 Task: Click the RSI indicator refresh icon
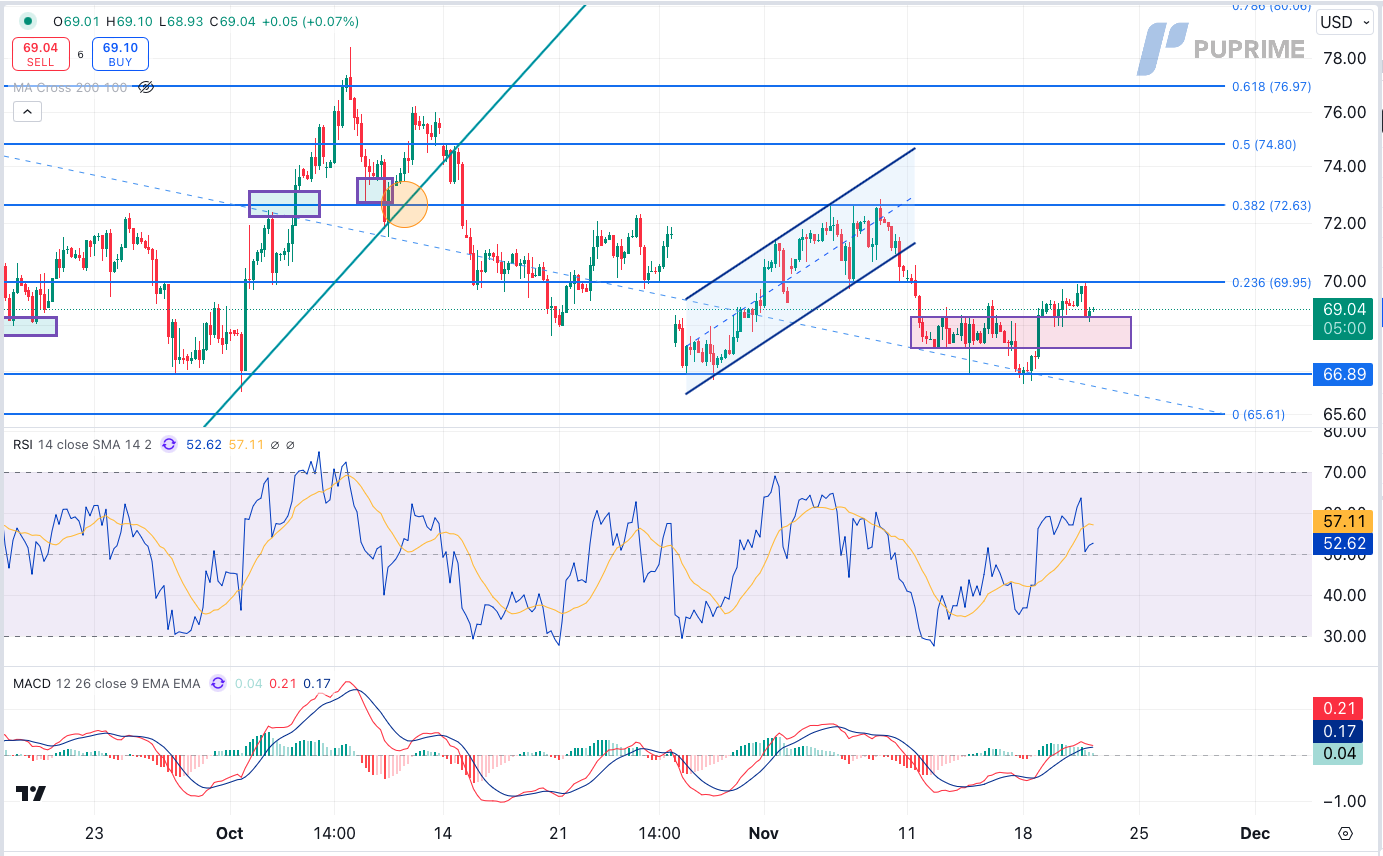pyautogui.click(x=167, y=444)
